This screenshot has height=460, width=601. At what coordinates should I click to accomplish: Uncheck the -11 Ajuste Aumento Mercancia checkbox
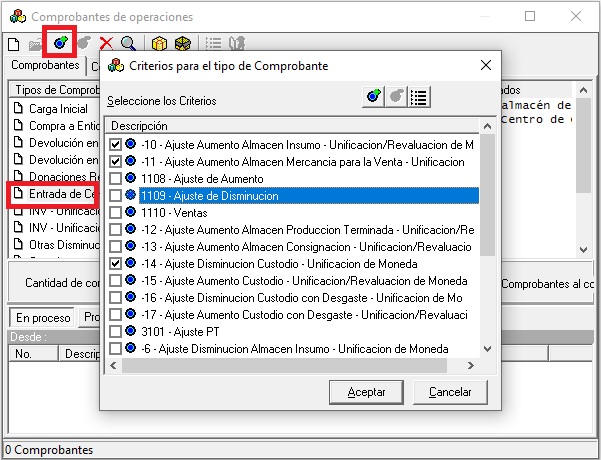click(115, 161)
